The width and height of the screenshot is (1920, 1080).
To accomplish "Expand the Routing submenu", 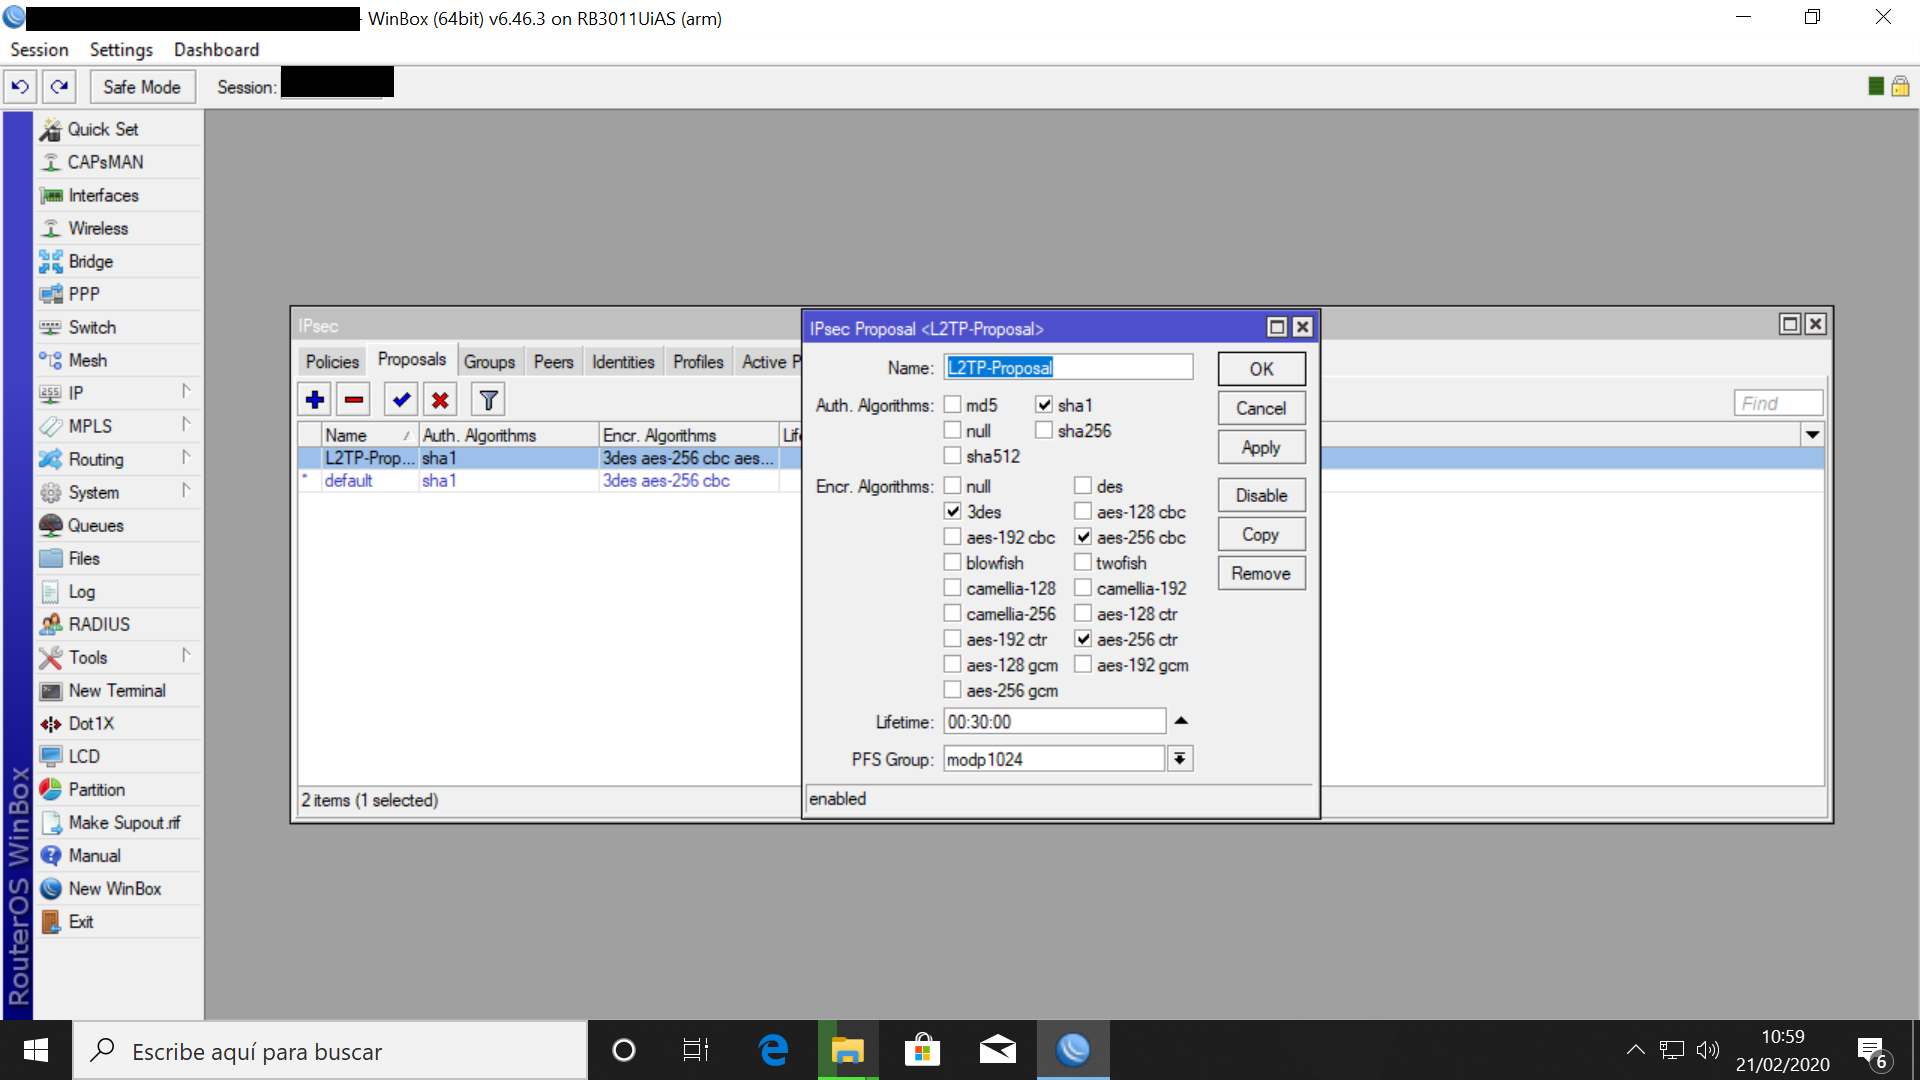I will 186,458.
